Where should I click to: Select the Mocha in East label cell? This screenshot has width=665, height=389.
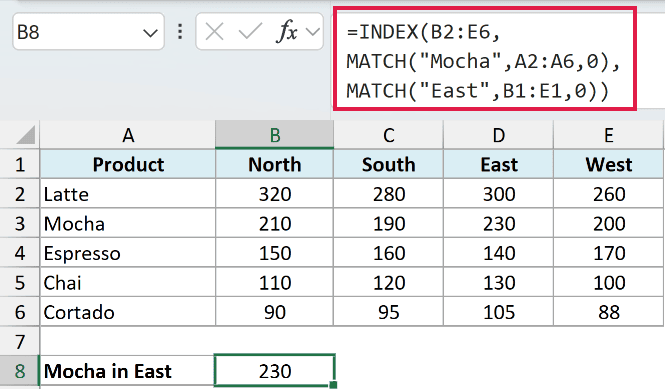pos(128,371)
